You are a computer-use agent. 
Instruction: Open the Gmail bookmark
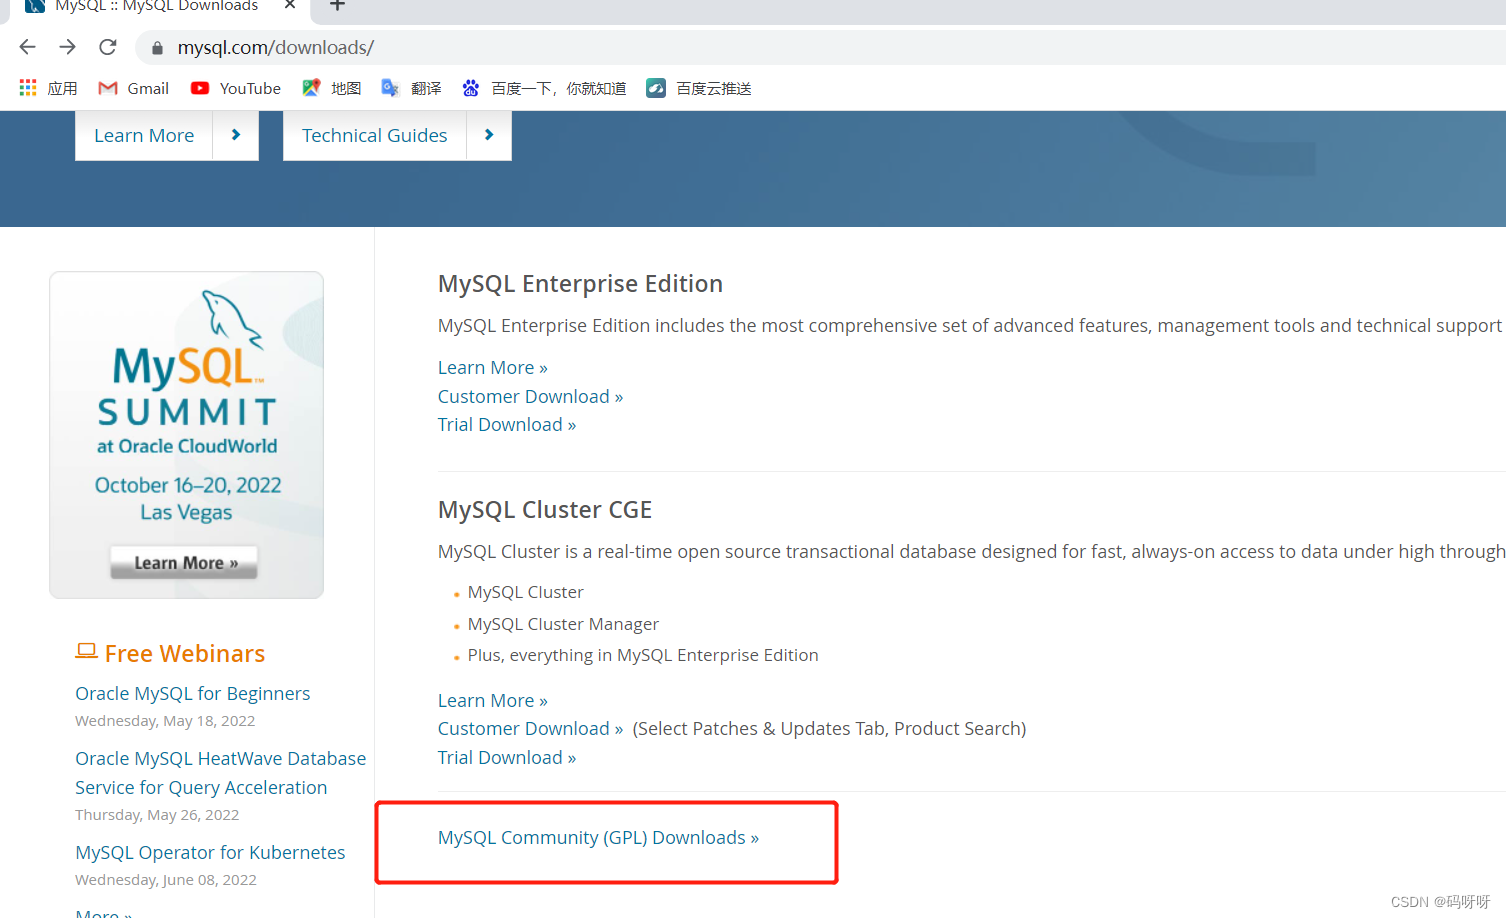pos(134,88)
